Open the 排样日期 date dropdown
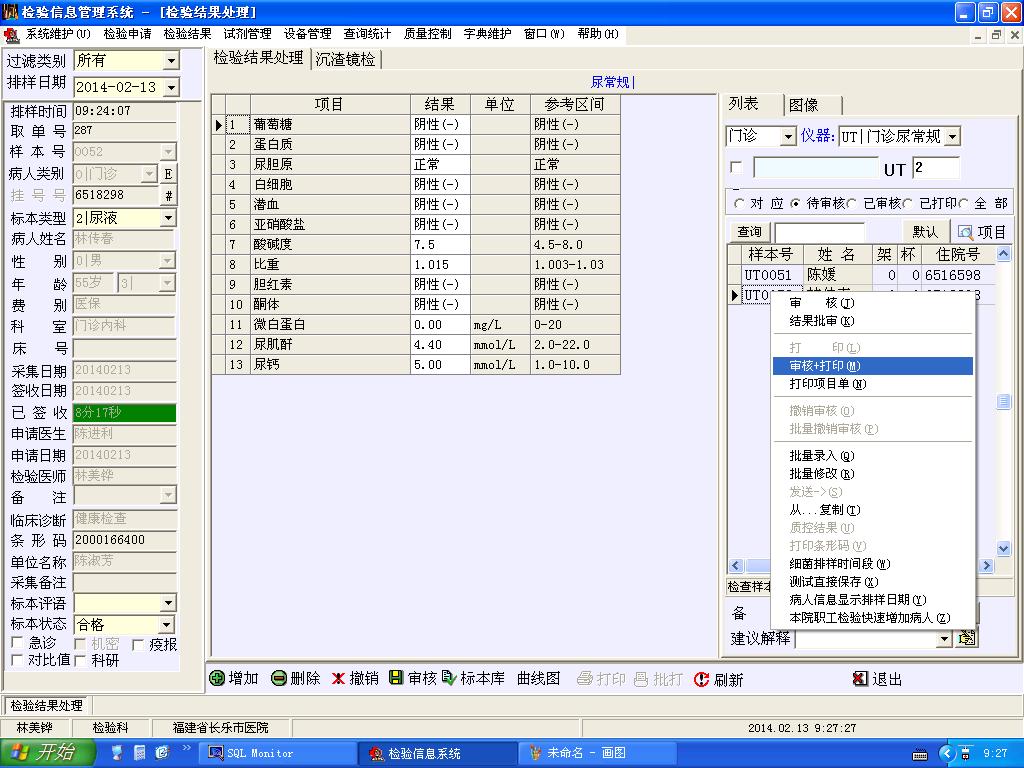The image size is (1024, 768). pos(171,87)
